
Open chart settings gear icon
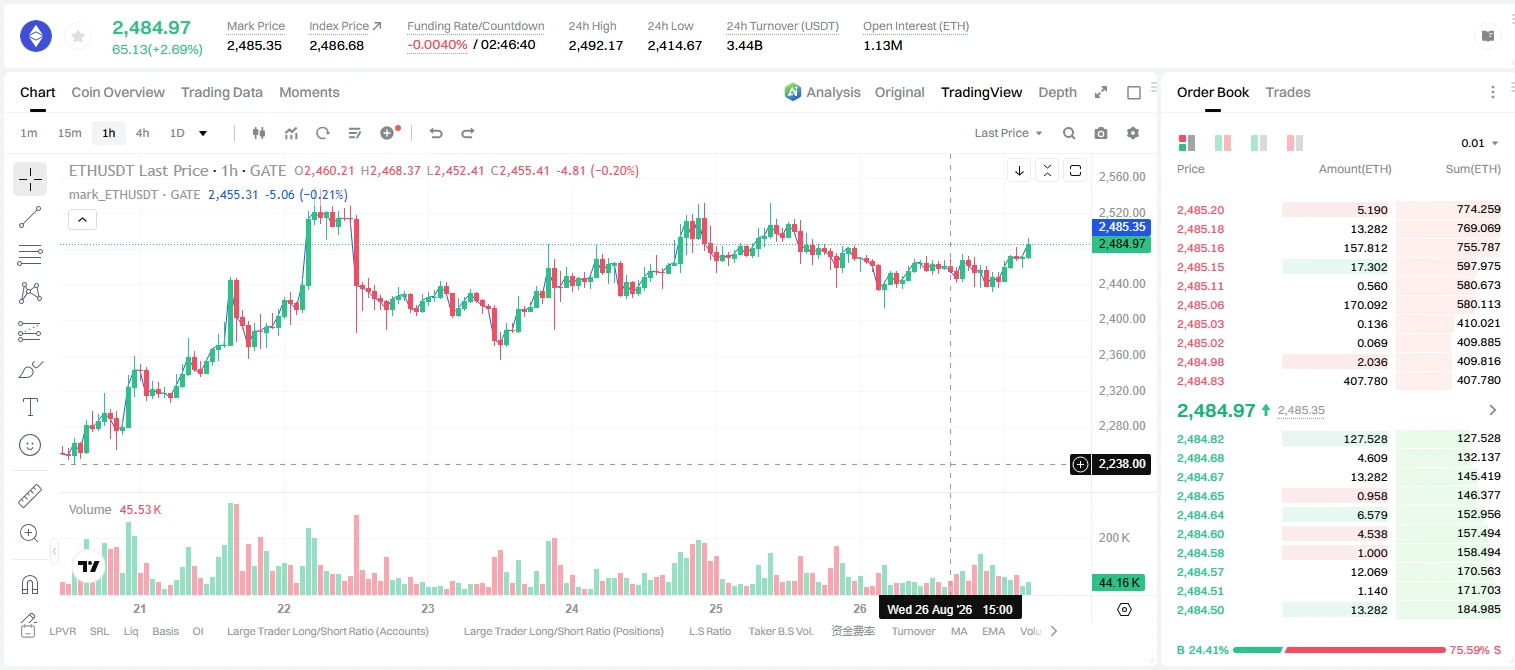click(1133, 133)
